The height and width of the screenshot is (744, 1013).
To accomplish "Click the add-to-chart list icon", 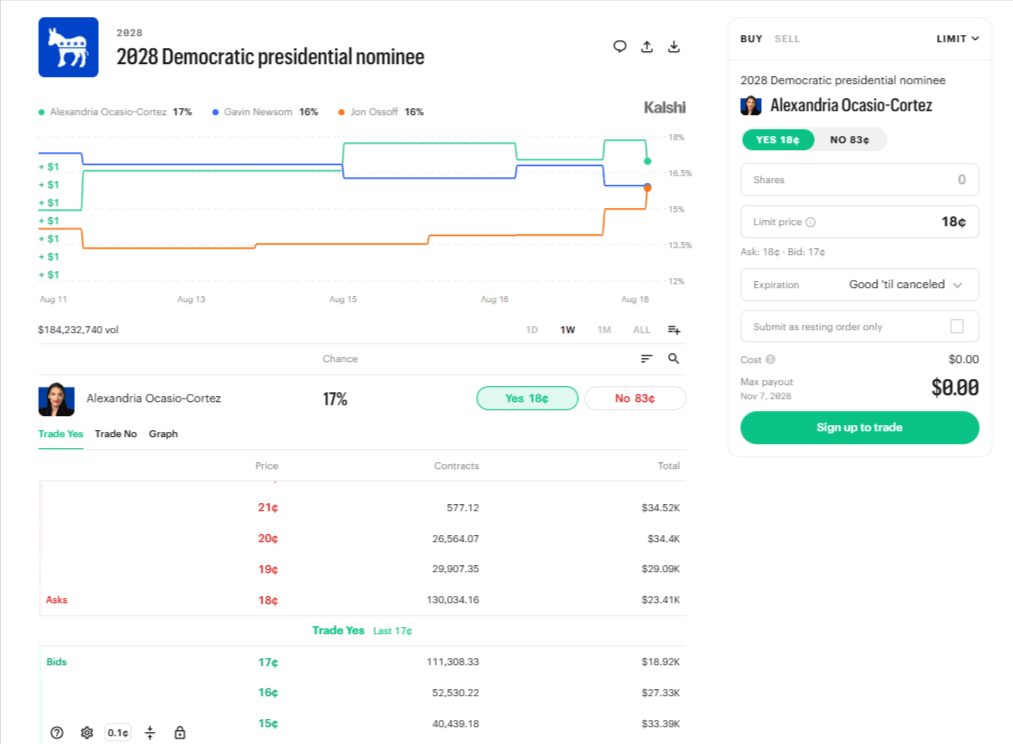I will [674, 330].
